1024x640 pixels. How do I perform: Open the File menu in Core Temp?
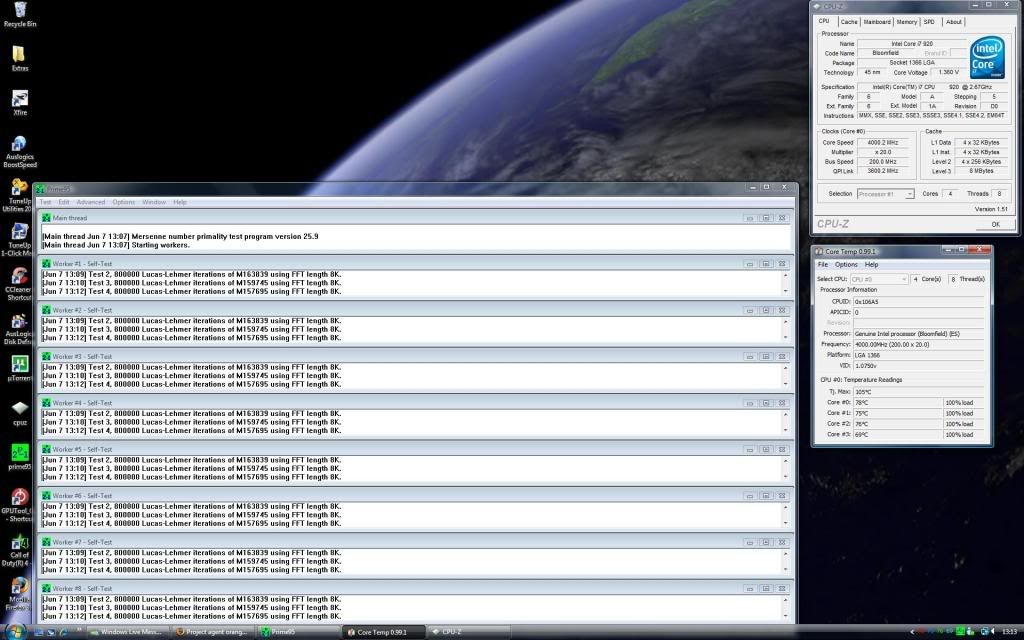[x=823, y=265]
